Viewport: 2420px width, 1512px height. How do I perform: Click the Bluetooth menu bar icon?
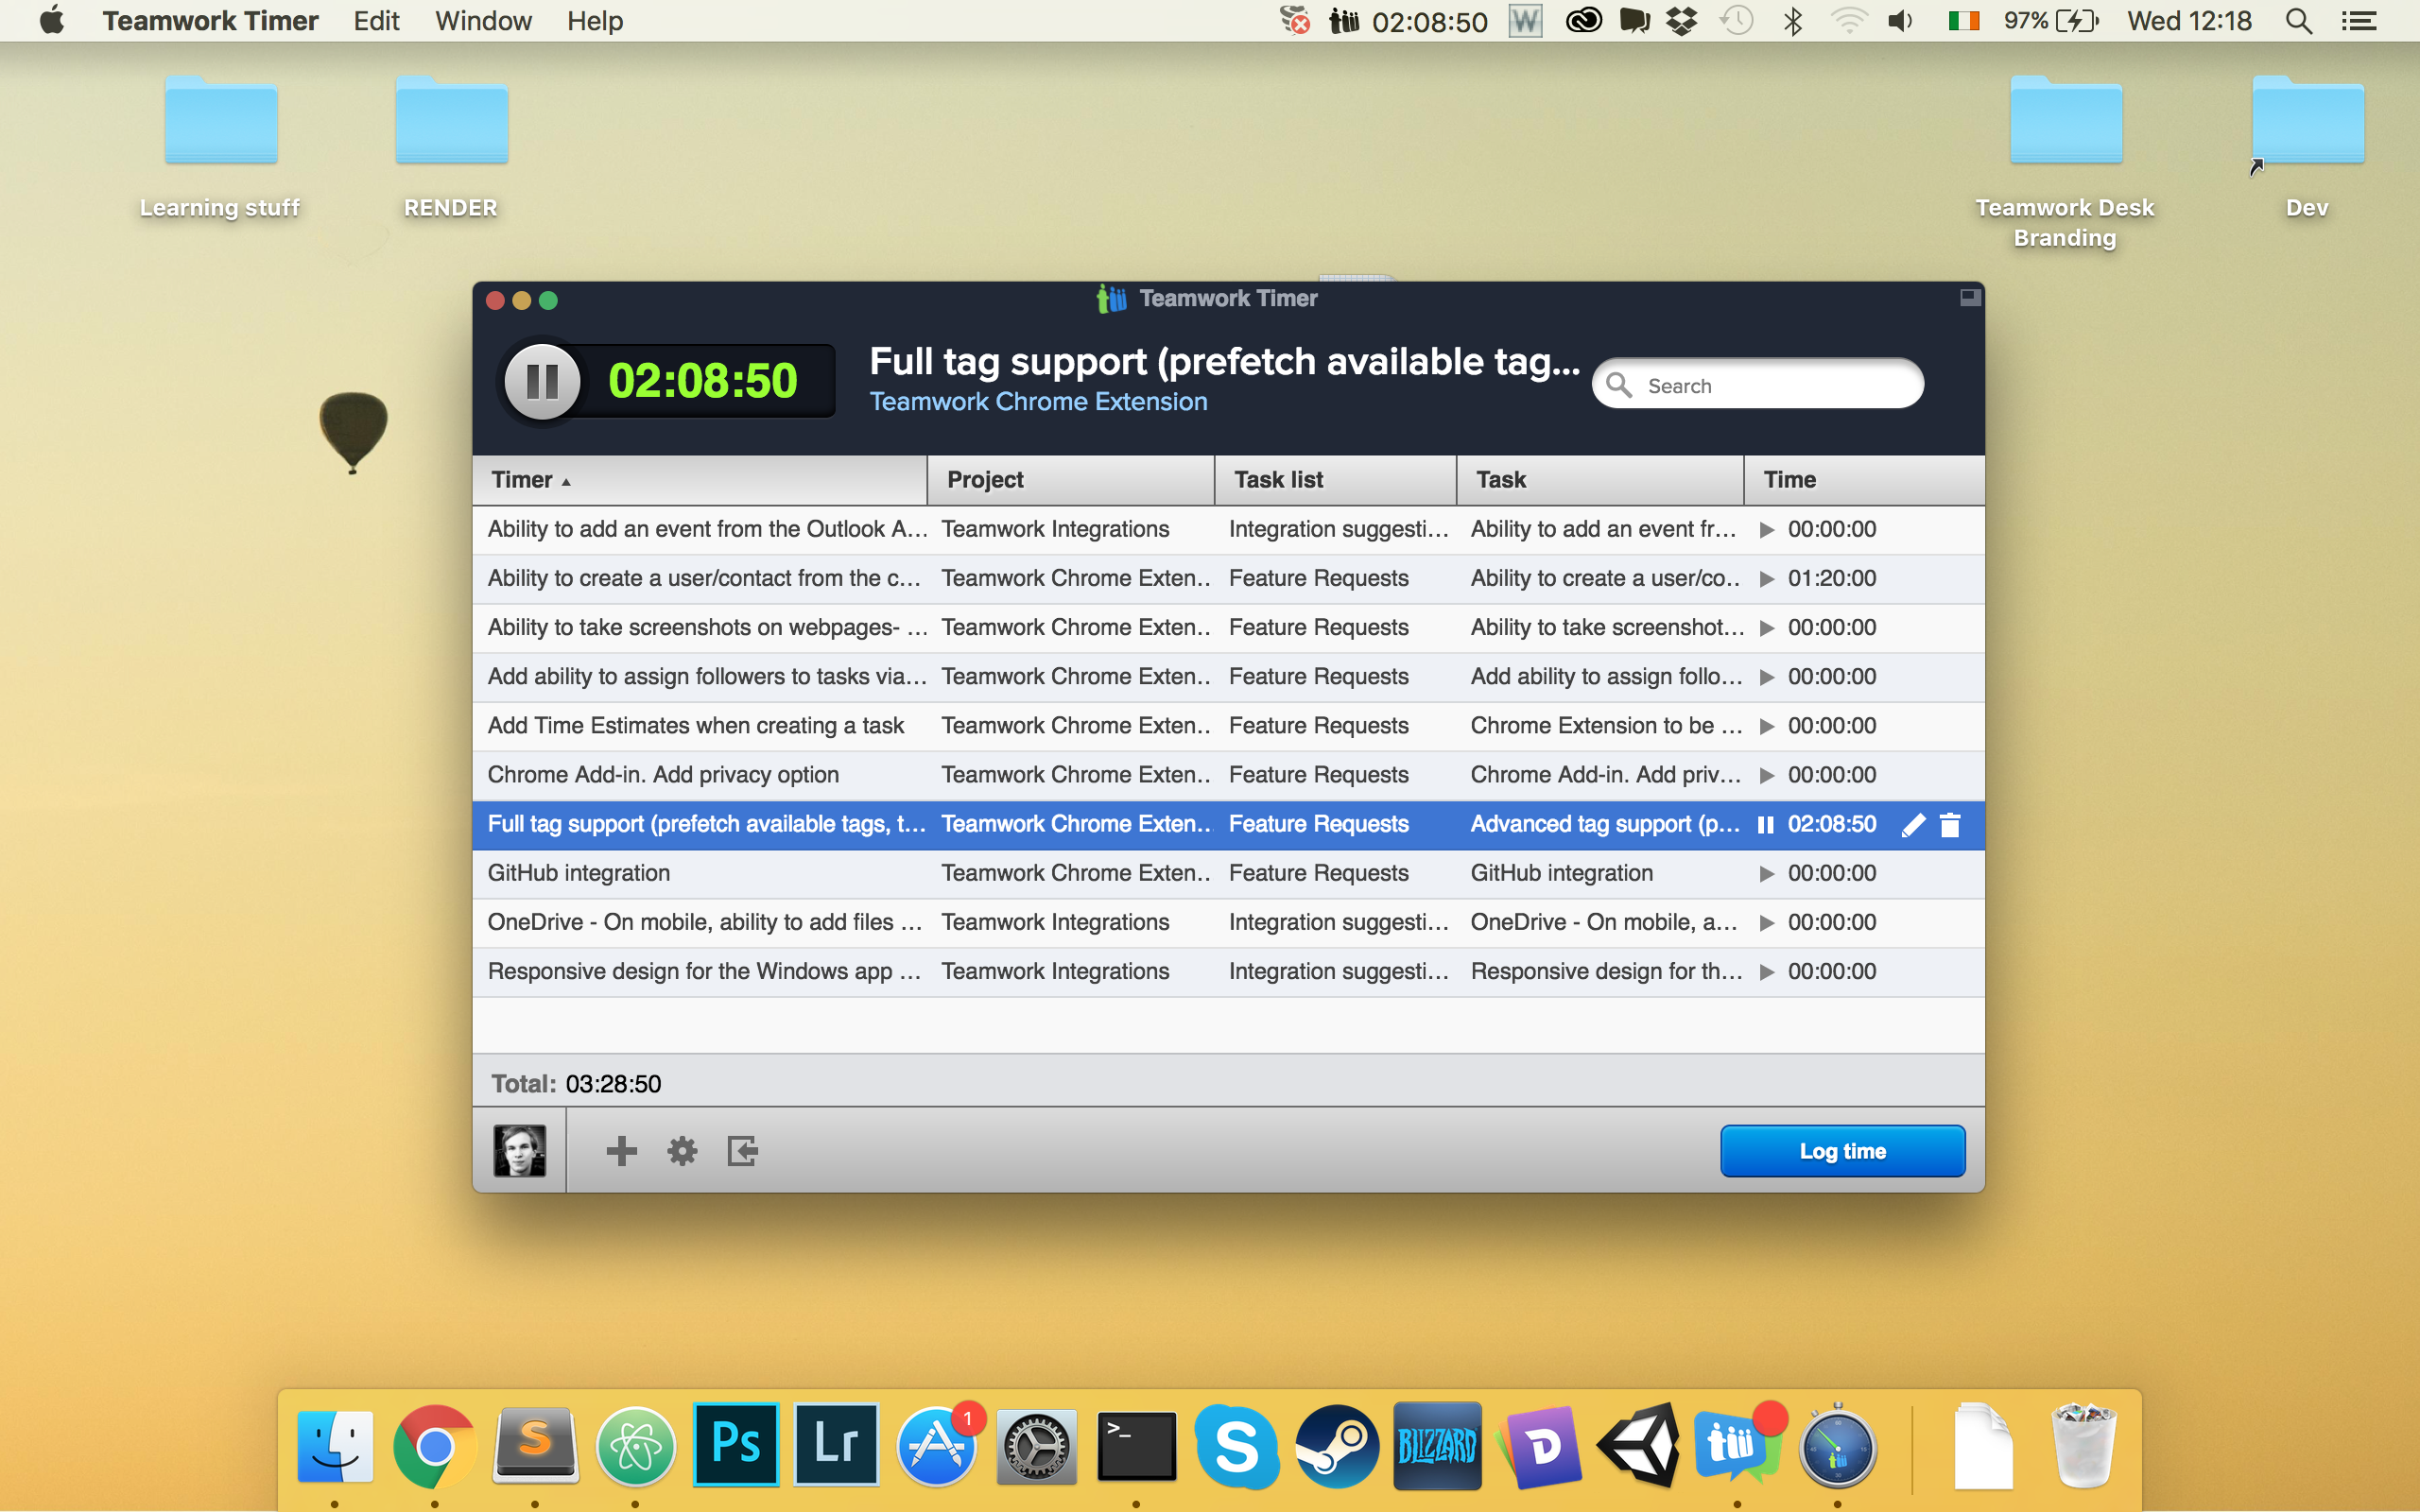pos(1793,21)
